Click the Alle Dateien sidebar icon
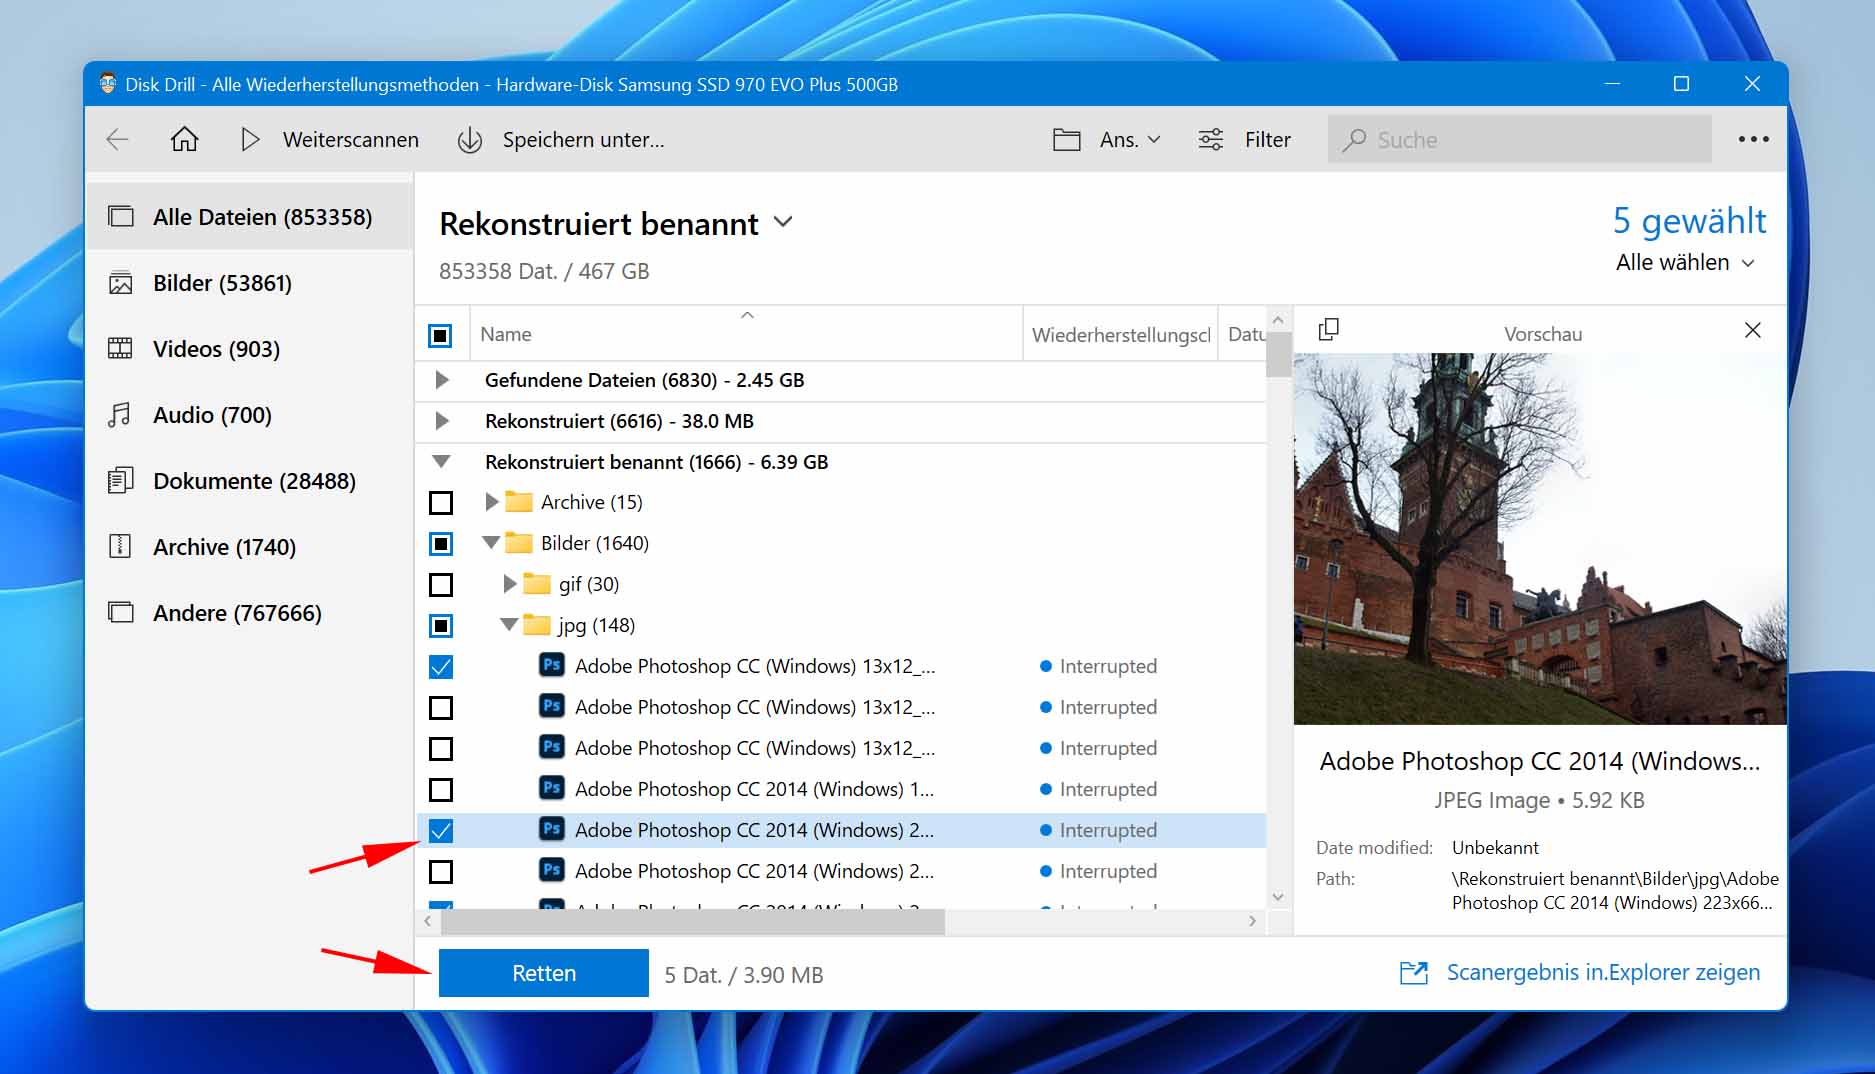Screen dimensions: 1875x1074 point(121,216)
